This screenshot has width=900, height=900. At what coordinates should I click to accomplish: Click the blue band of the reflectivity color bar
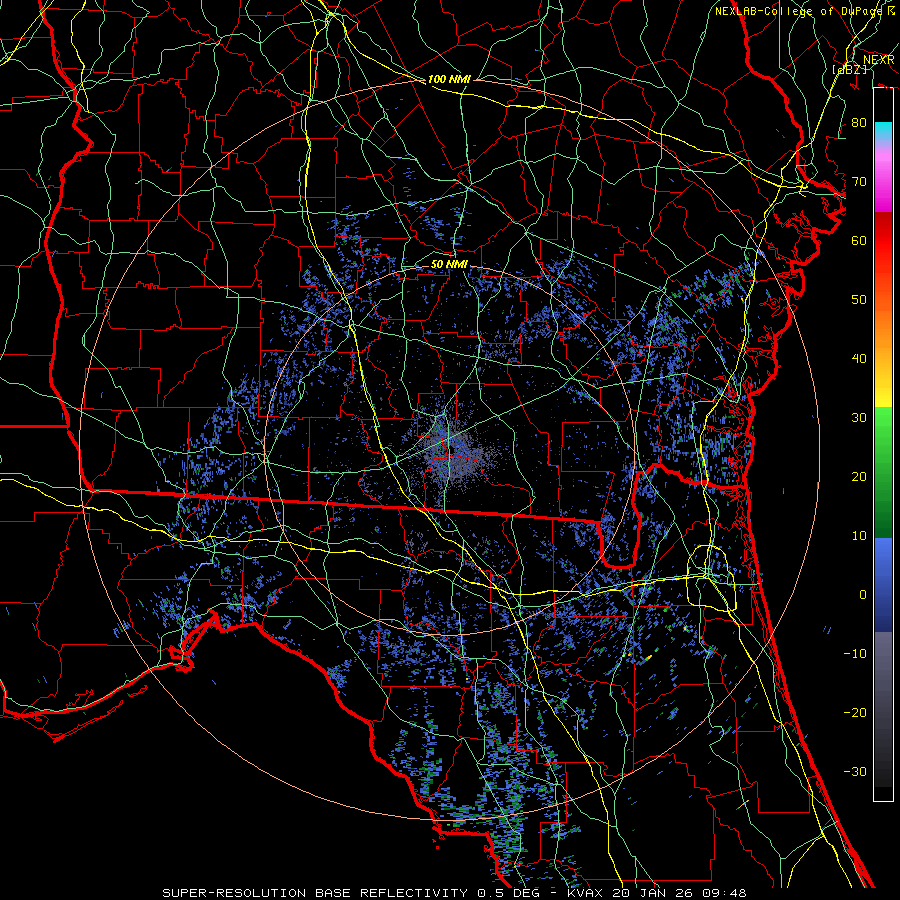click(x=883, y=584)
